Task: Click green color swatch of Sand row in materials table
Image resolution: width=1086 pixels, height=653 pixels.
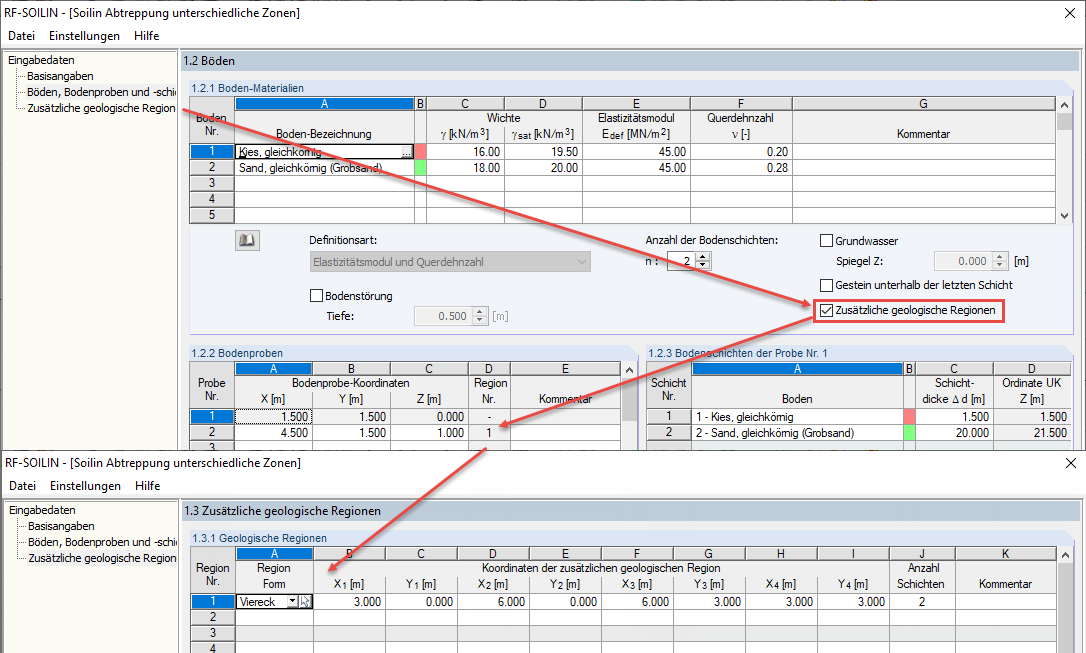Action: (x=420, y=168)
